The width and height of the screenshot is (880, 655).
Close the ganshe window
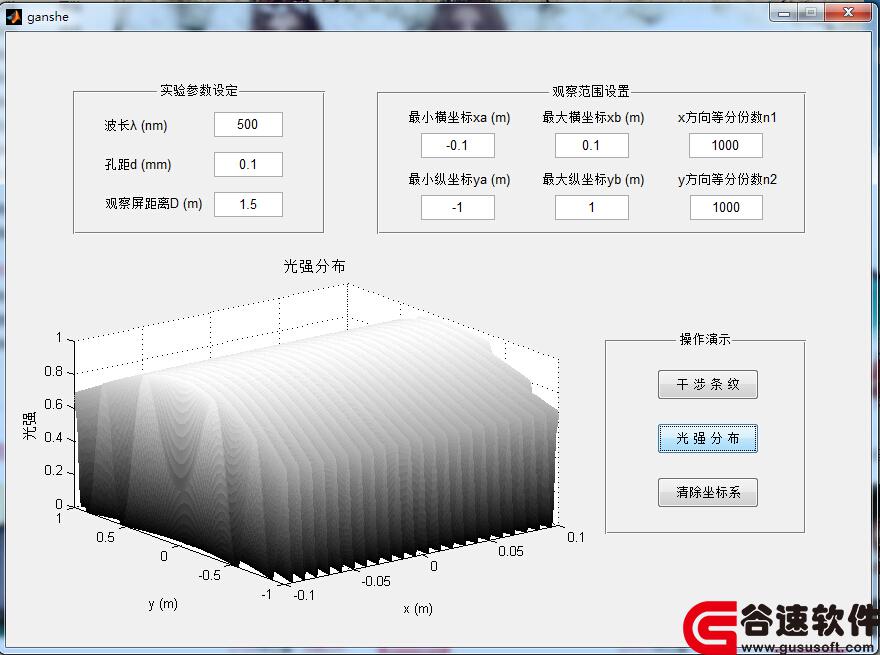(x=848, y=12)
